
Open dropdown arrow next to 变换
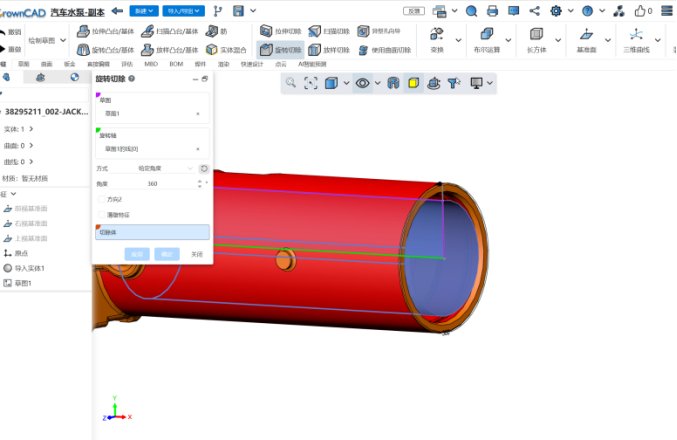click(x=459, y=40)
